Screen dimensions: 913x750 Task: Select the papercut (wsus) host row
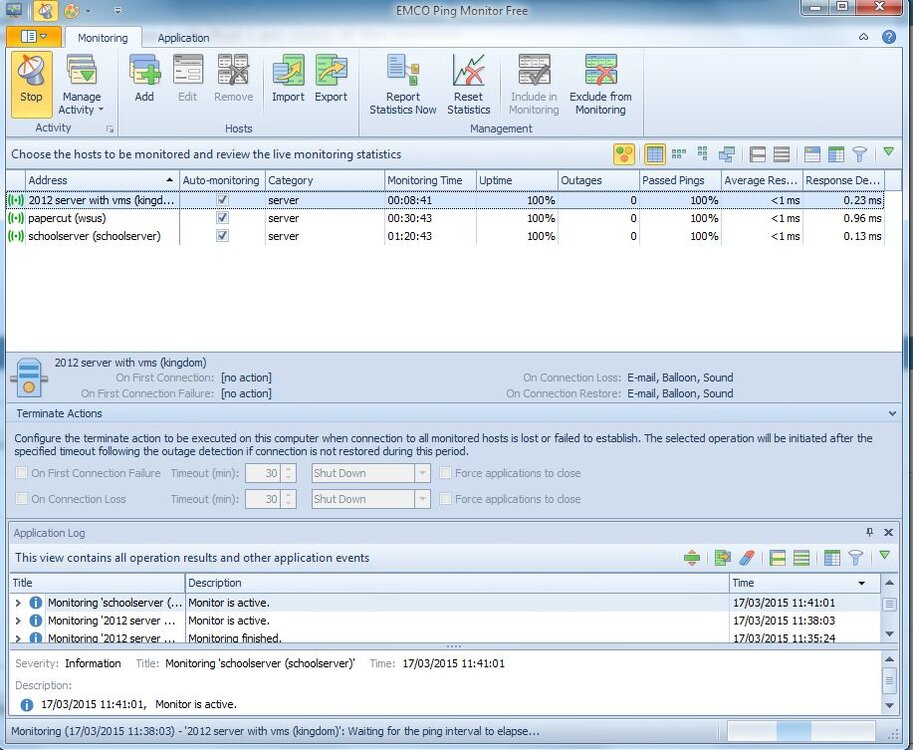445,218
